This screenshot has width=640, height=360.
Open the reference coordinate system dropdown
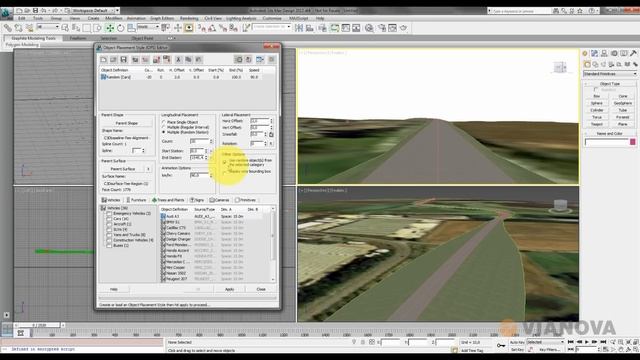pyautogui.click(x=148, y=27)
